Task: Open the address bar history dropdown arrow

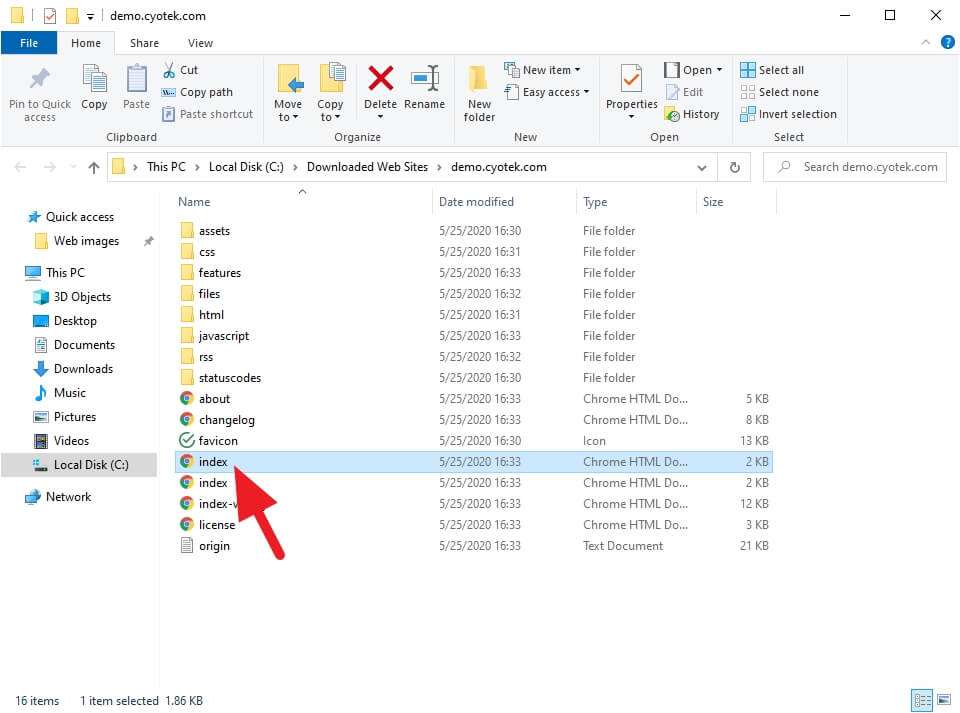Action: click(703, 167)
